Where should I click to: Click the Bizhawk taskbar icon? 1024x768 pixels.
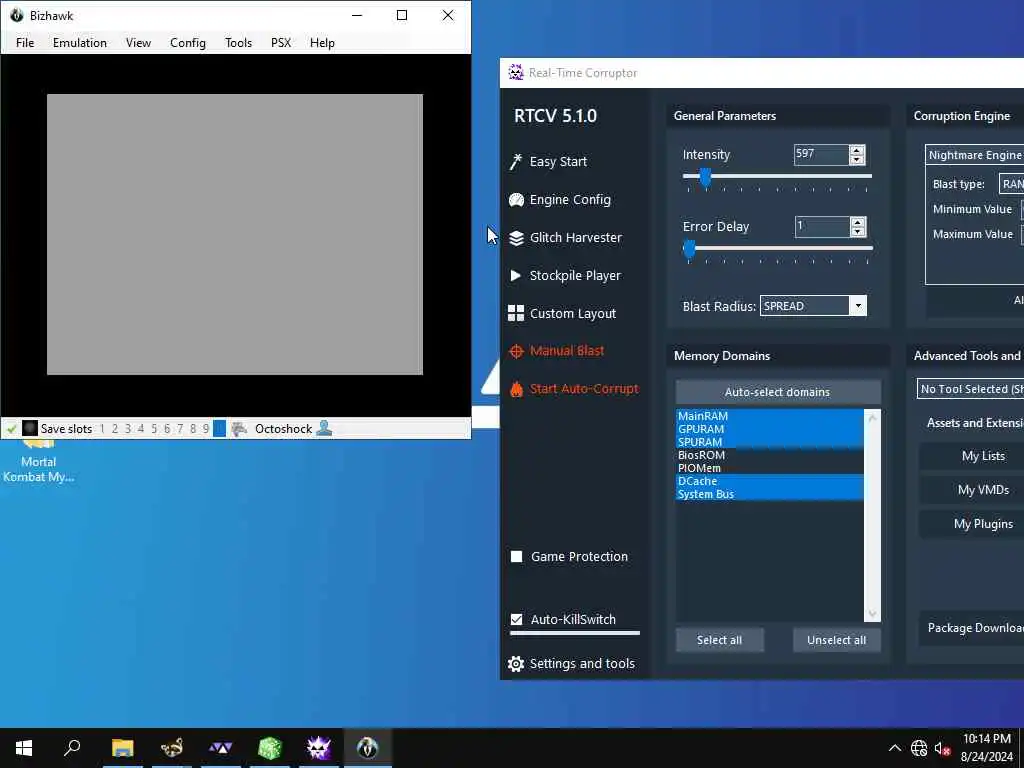368,748
